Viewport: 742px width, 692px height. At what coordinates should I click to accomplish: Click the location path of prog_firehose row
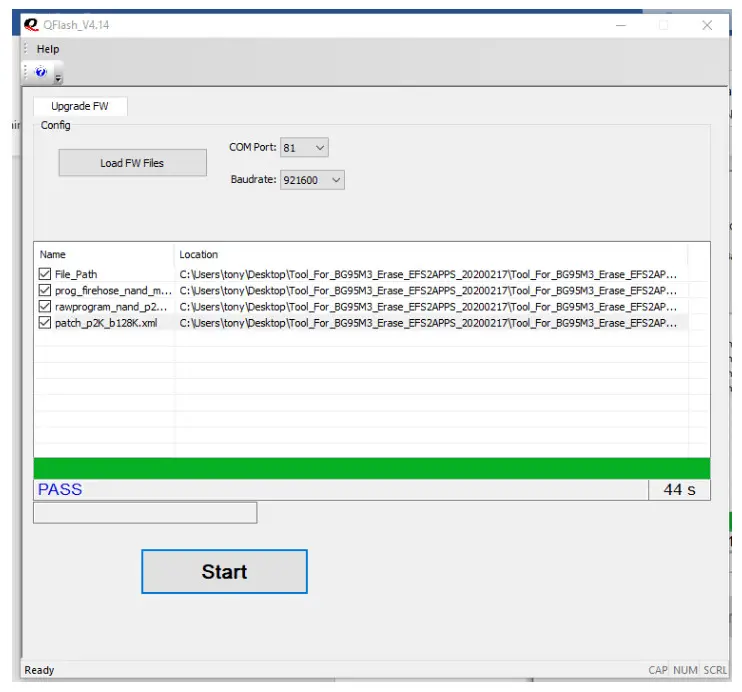428,290
